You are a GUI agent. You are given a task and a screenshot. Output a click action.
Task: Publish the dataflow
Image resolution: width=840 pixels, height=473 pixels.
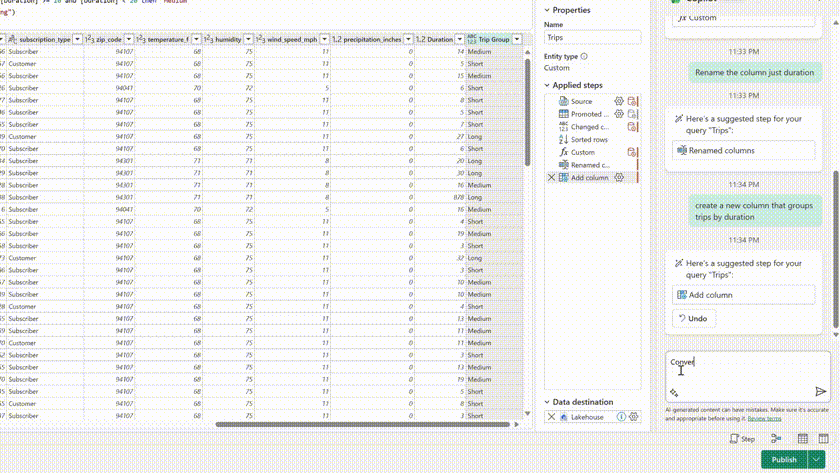click(x=784, y=459)
